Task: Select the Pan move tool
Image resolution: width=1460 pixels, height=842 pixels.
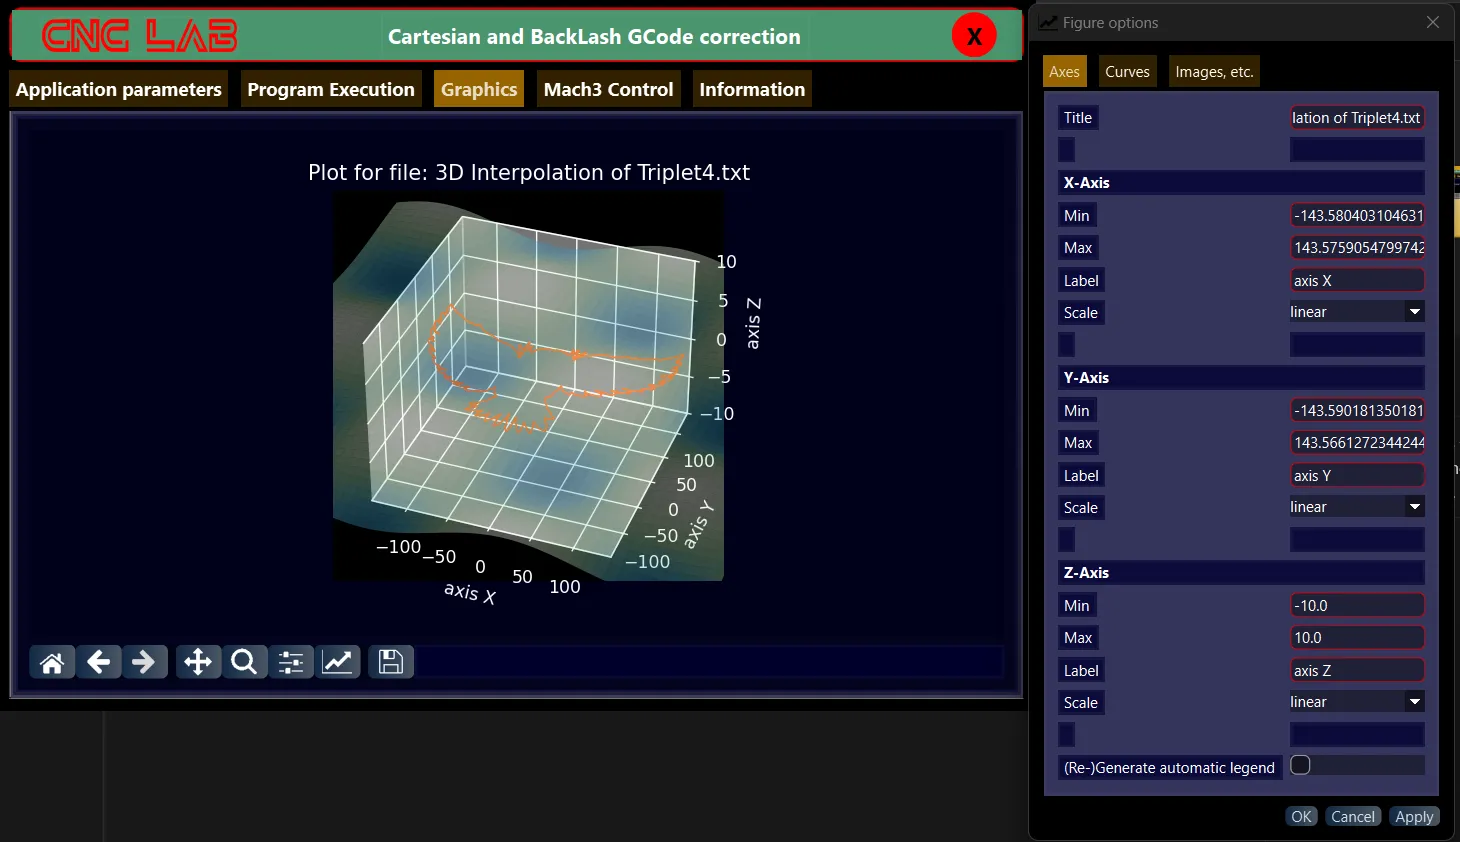Action: pyautogui.click(x=198, y=662)
